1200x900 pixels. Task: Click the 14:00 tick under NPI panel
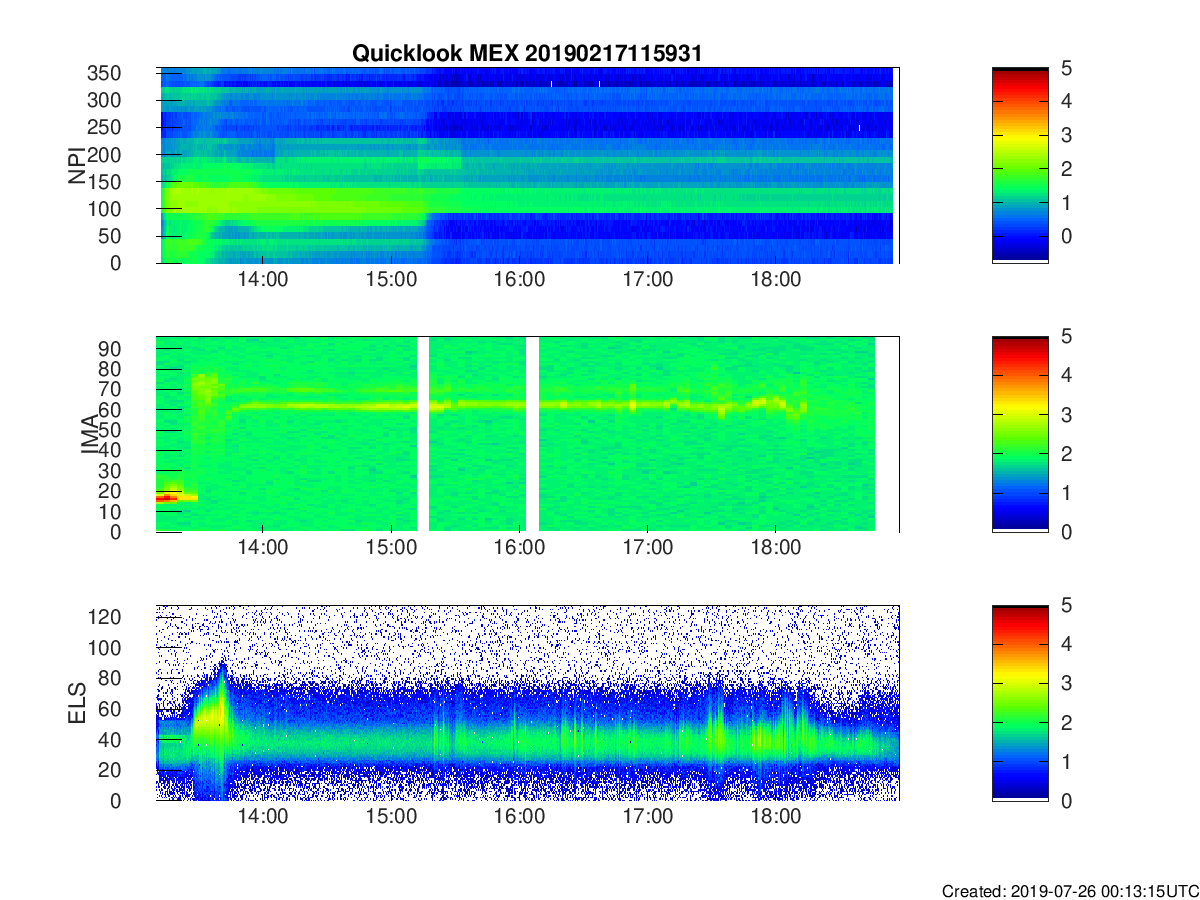pyautogui.click(x=263, y=279)
